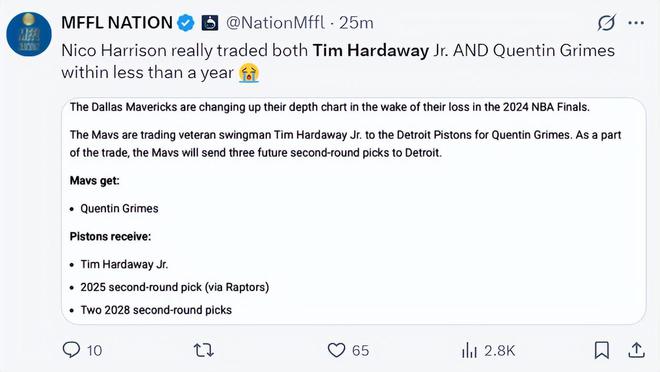Click the blue verified checkmark badge
This screenshot has height=372, width=660.
pyautogui.click(x=186, y=23)
